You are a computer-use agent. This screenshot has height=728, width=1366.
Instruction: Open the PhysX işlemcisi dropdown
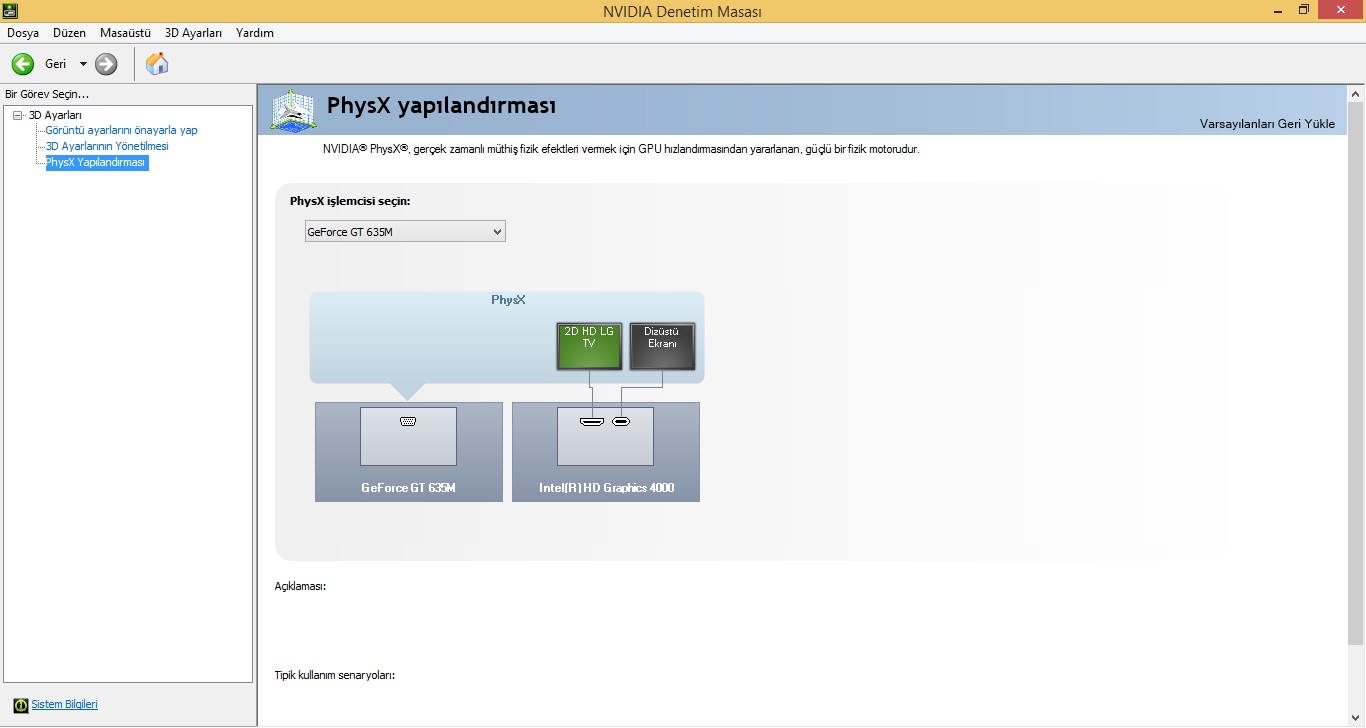(x=405, y=232)
